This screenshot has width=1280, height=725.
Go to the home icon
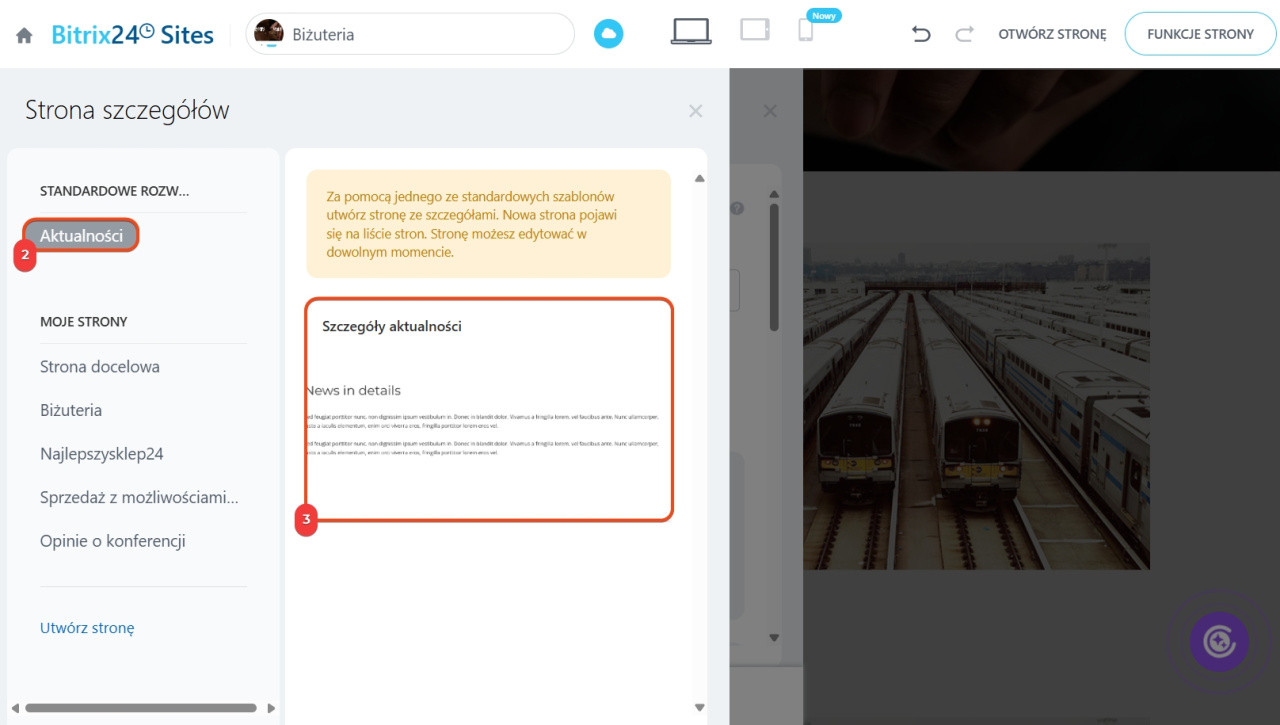coord(24,35)
